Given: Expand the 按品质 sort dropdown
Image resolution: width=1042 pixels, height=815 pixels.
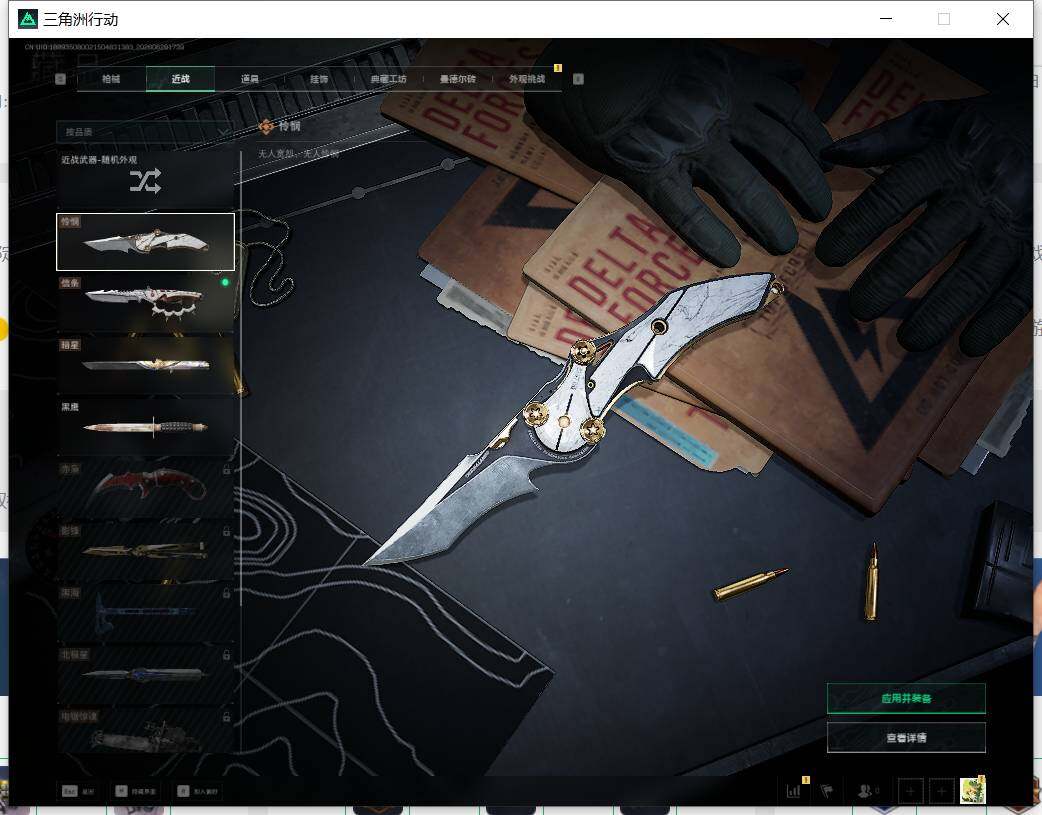Looking at the screenshot, I should tap(145, 132).
